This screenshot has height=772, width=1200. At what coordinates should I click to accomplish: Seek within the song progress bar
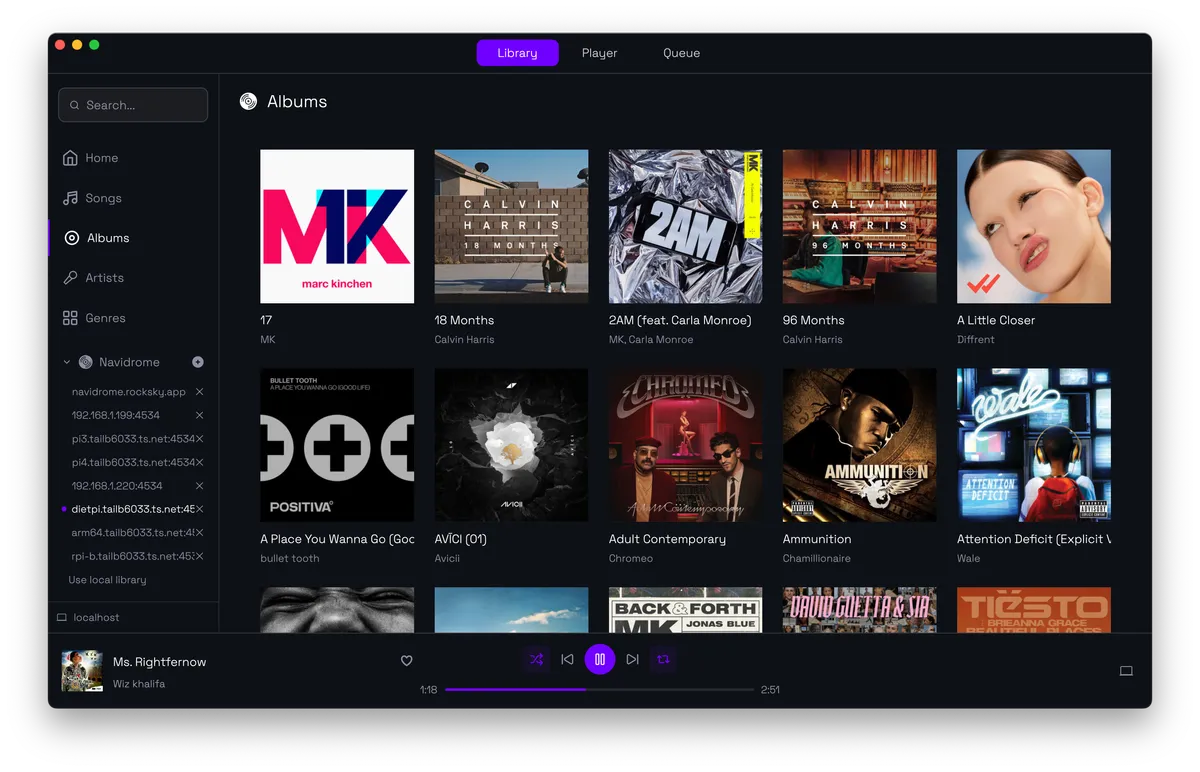click(599, 689)
